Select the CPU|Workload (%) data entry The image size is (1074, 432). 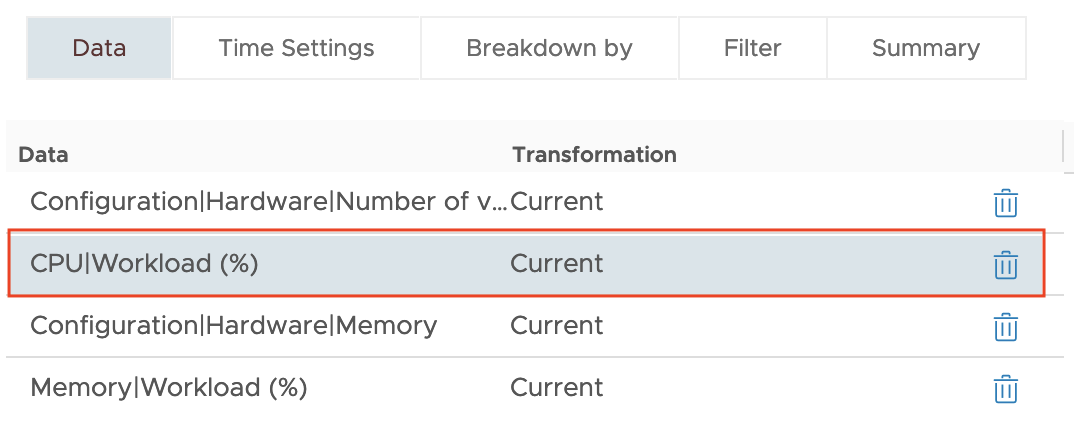(526, 264)
